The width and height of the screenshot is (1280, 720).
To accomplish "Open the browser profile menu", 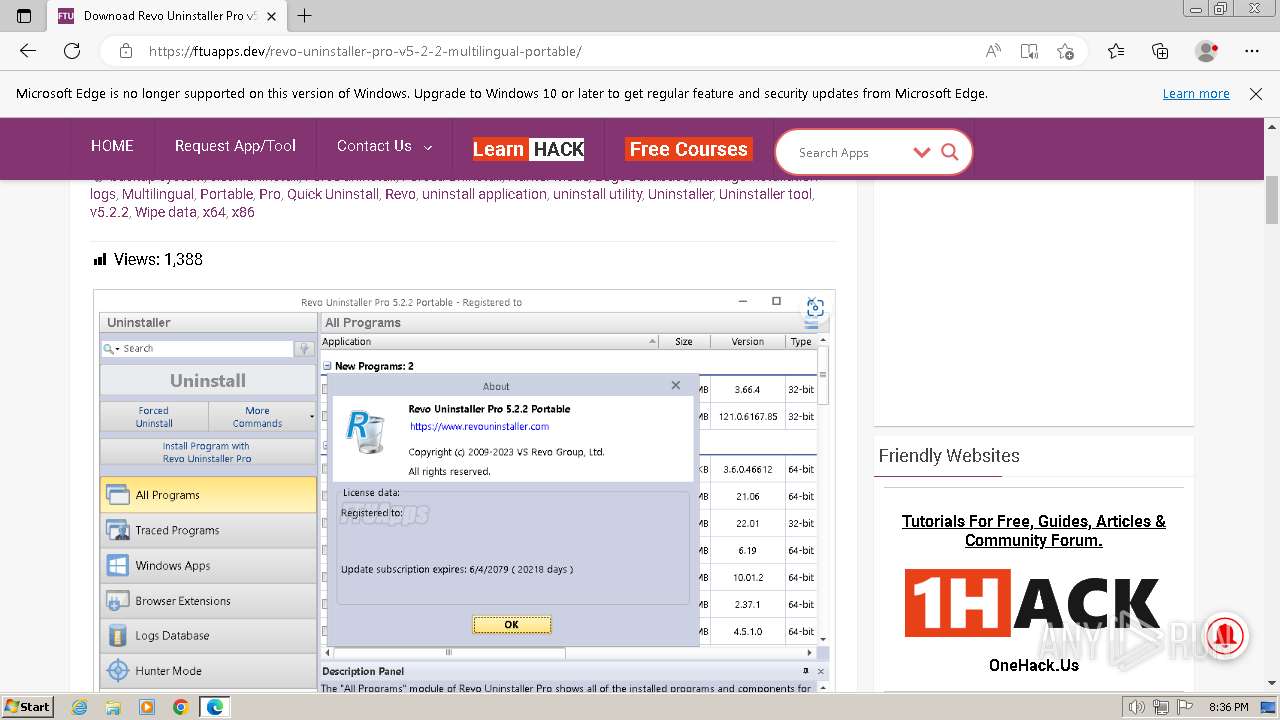I will (1207, 51).
